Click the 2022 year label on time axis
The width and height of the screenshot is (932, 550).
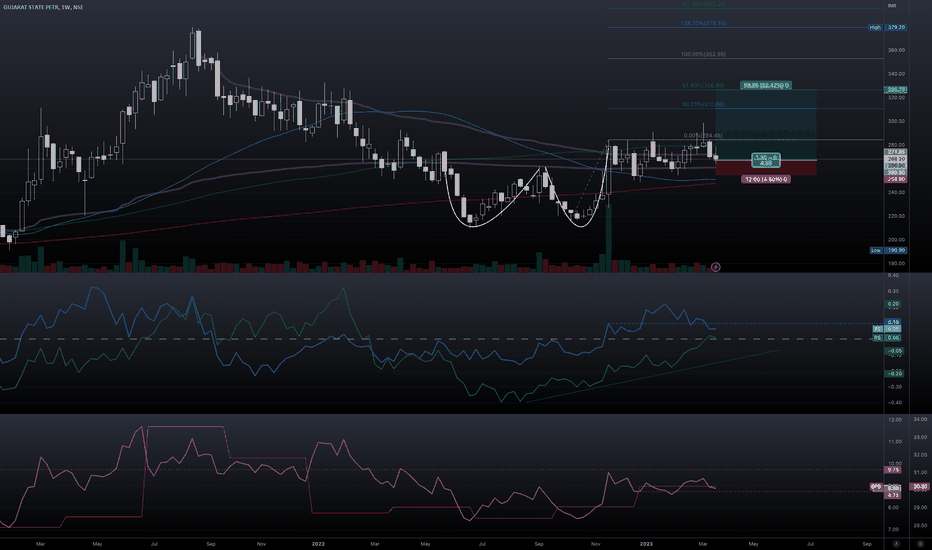click(319, 543)
